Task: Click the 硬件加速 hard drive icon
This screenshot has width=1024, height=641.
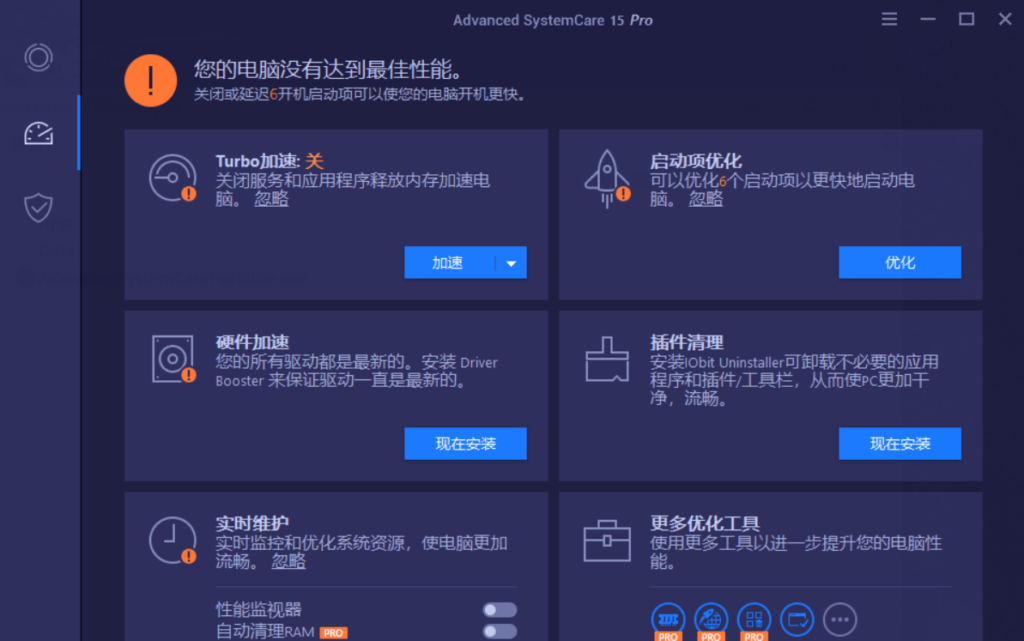Action: coord(173,359)
